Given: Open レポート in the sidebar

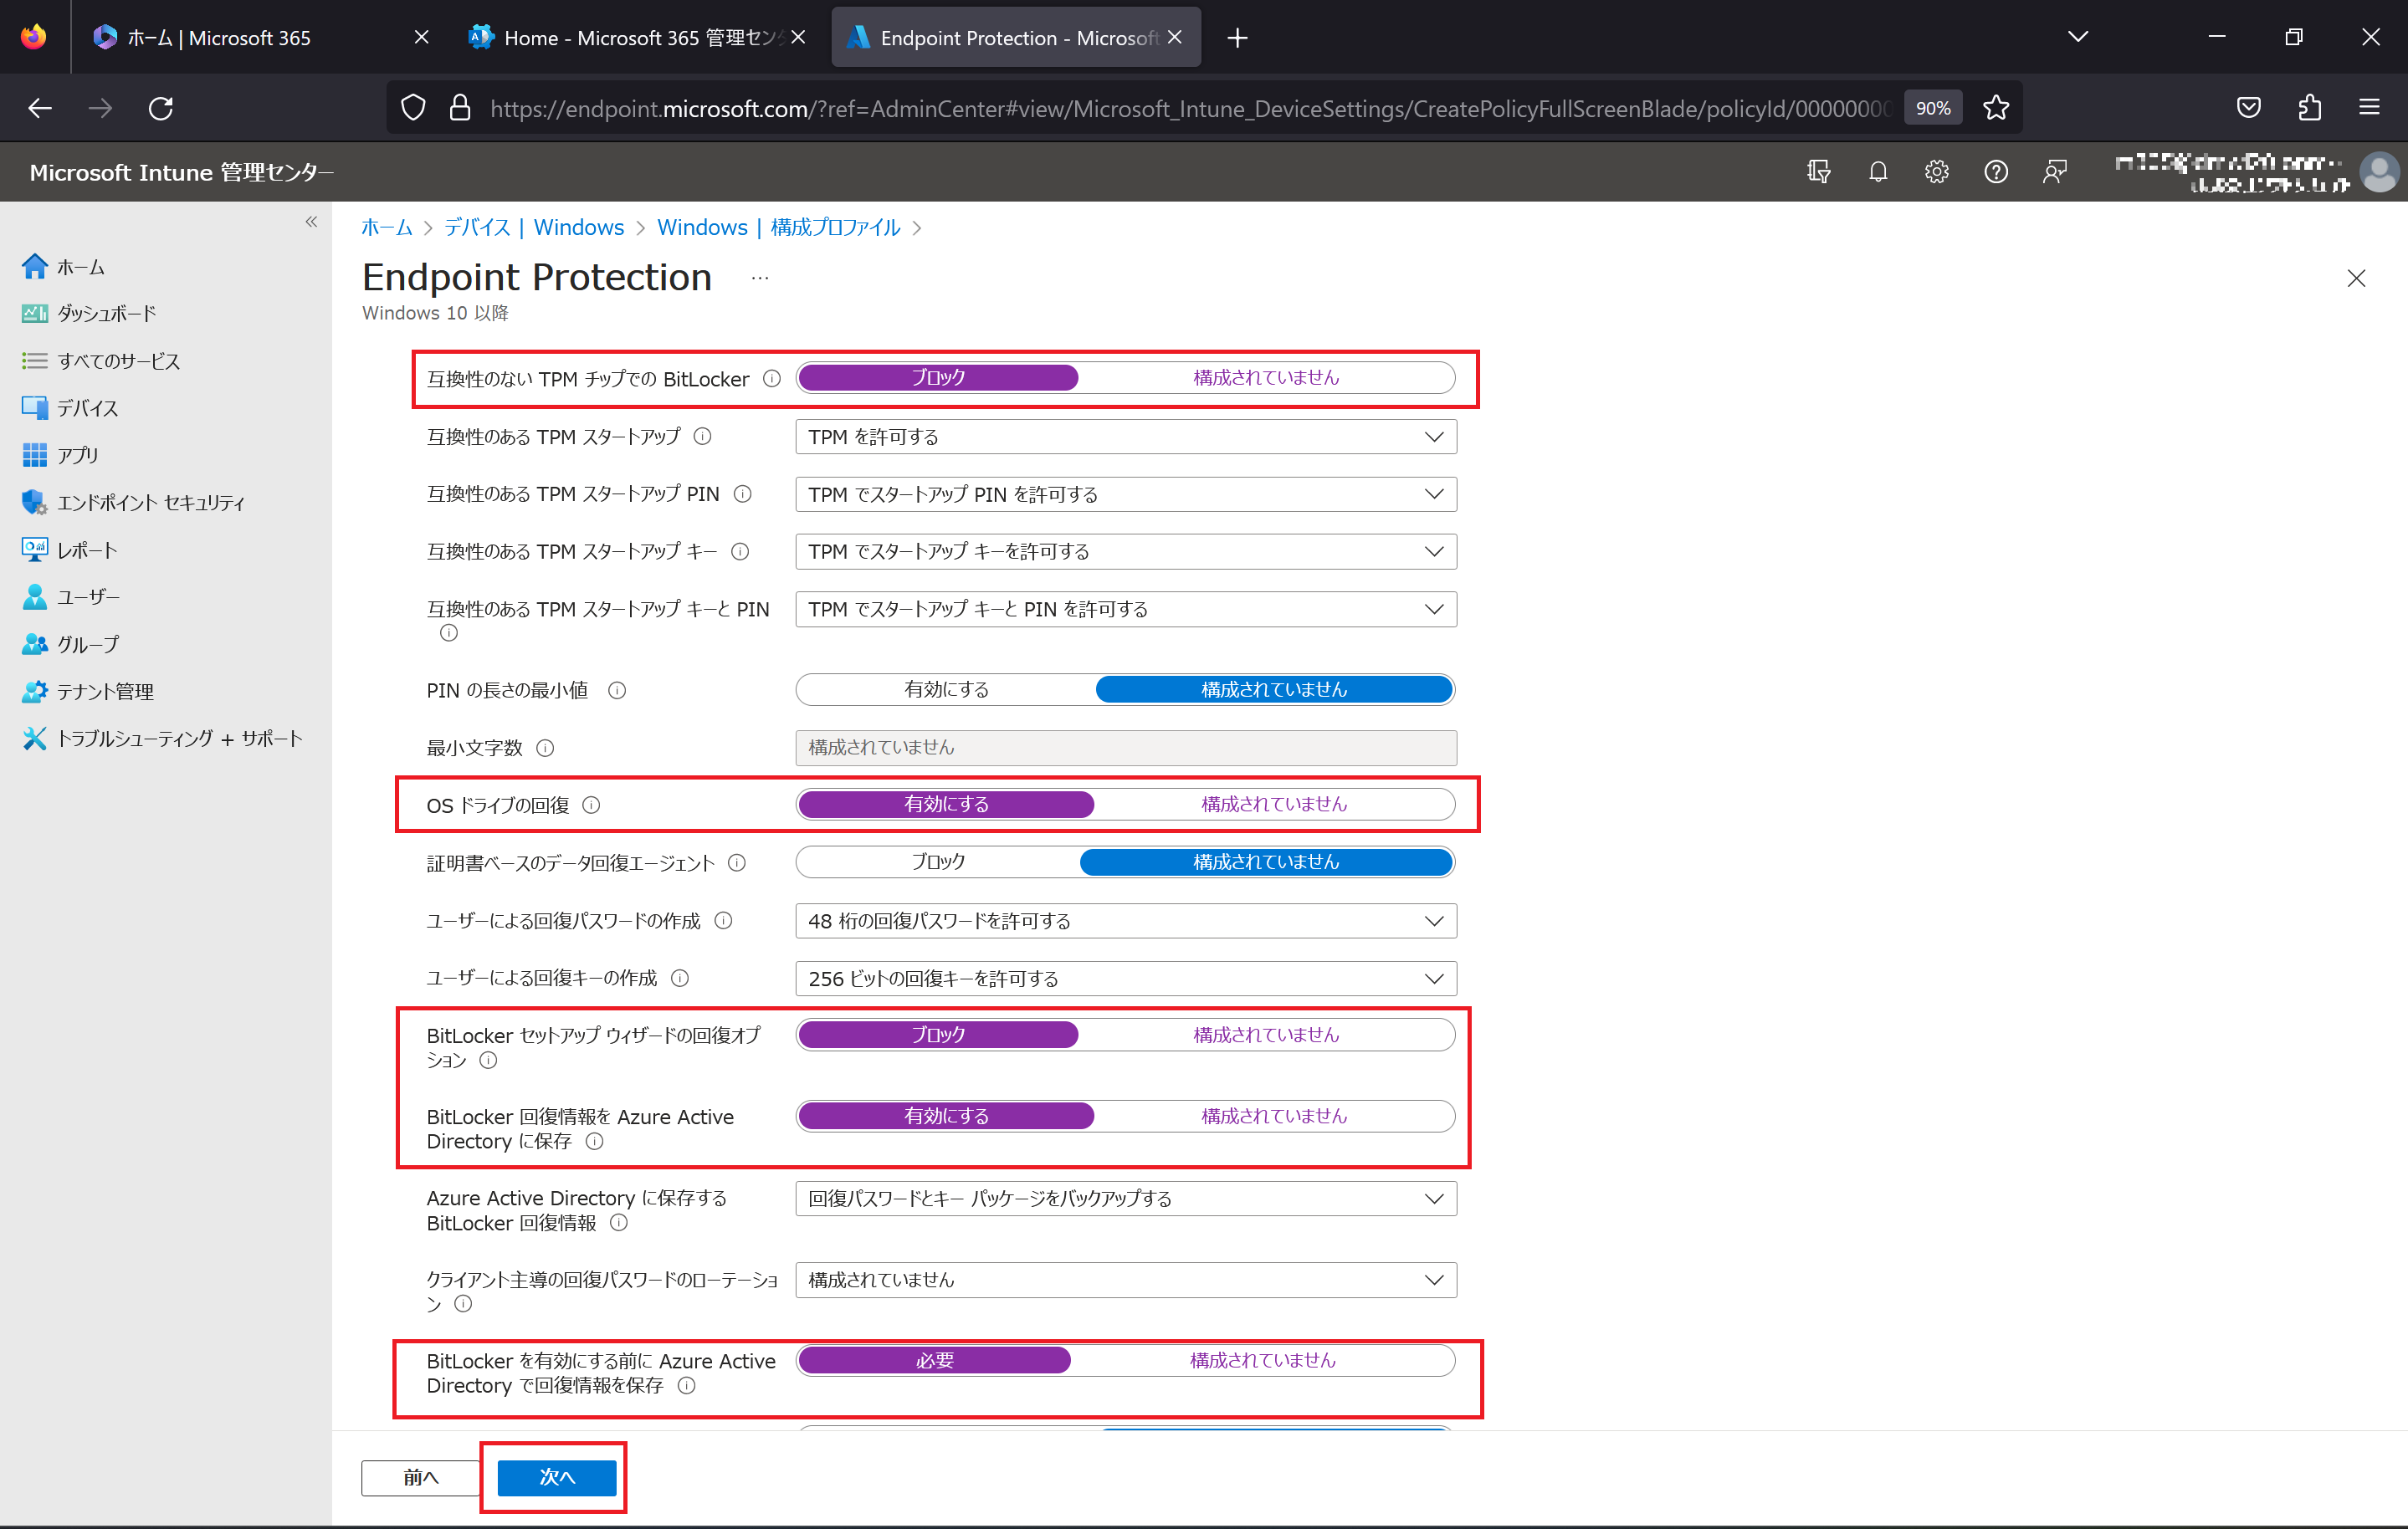Looking at the screenshot, I should 69,550.
